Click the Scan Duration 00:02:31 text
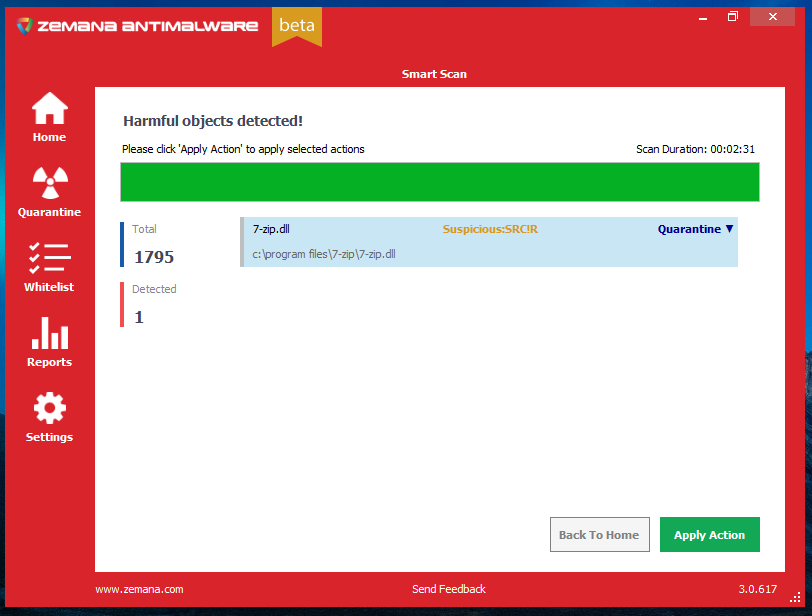The height and width of the screenshot is (616, 812). click(695, 149)
